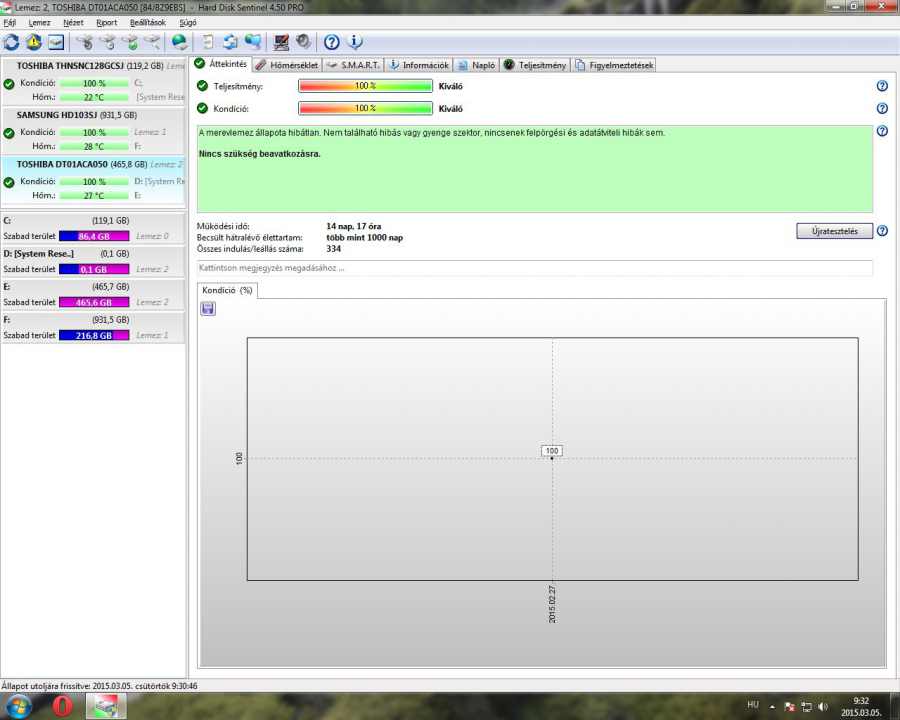Image resolution: width=900 pixels, height=720 pixels.
Task: Click the help icon beside Kondíció row
Action: click(882, 109)
